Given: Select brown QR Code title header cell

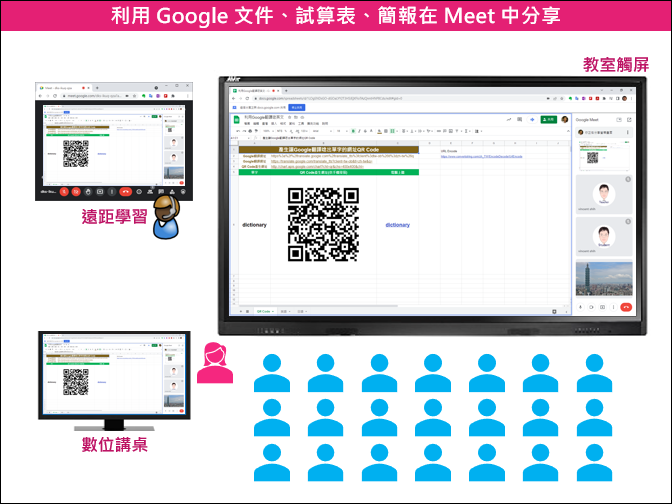Looking at the screenshot, I should [x=329, y=150].
